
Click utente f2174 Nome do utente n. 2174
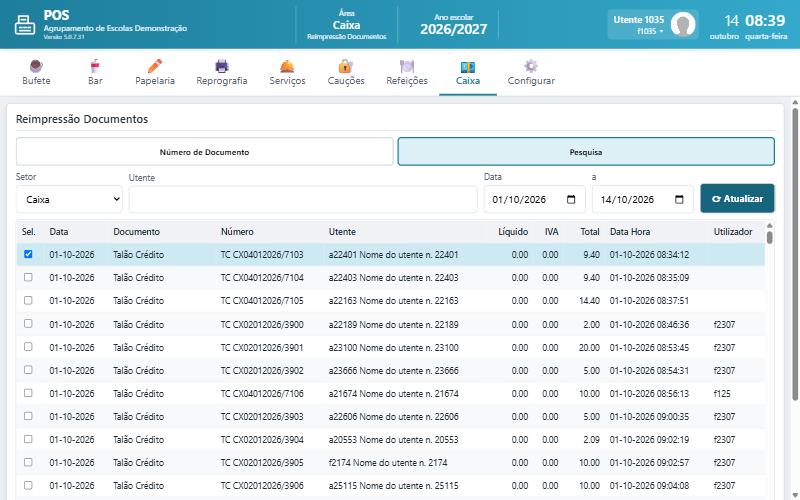pyautogui.click(x=388, y=463)
